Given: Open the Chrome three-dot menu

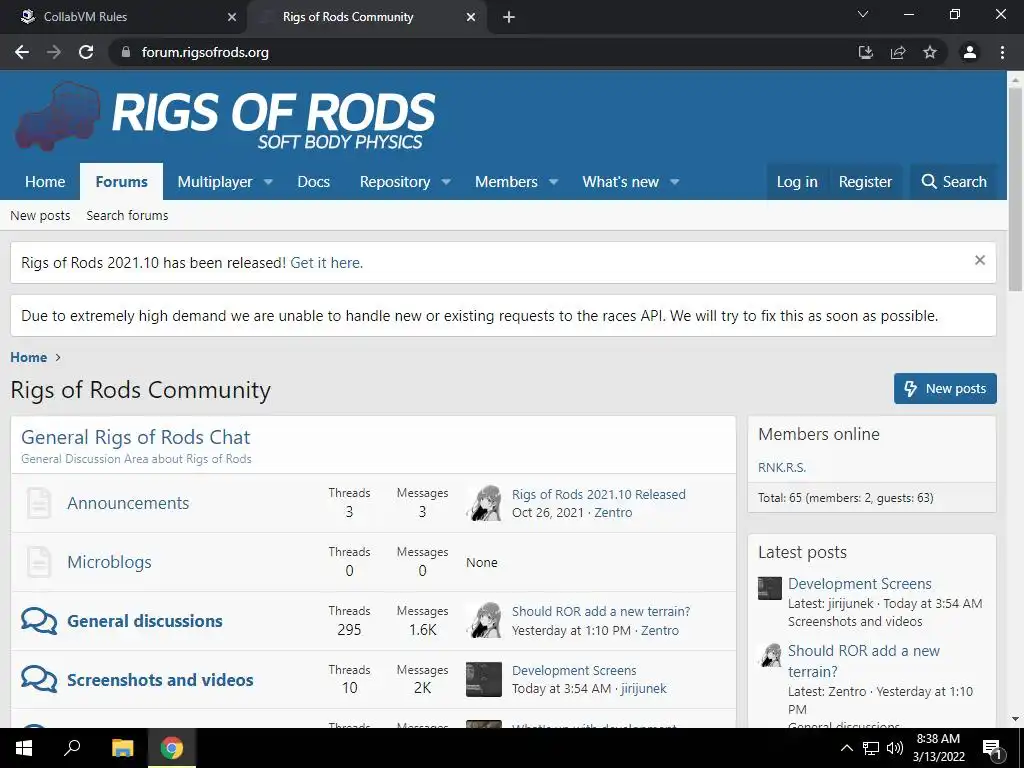Looking at the screenshot, I should point(1002,52).
